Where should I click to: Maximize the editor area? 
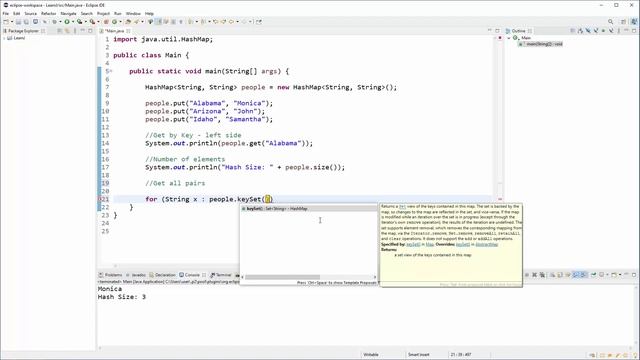click(497, 31)
